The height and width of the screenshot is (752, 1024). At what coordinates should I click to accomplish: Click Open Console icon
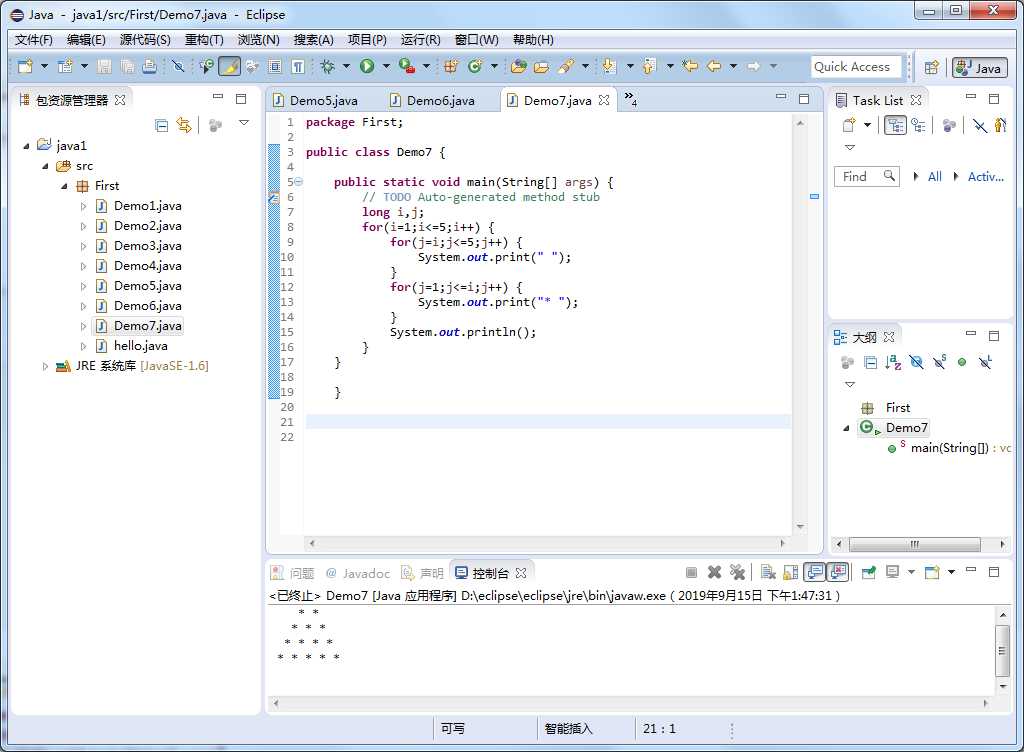point(932,572)
